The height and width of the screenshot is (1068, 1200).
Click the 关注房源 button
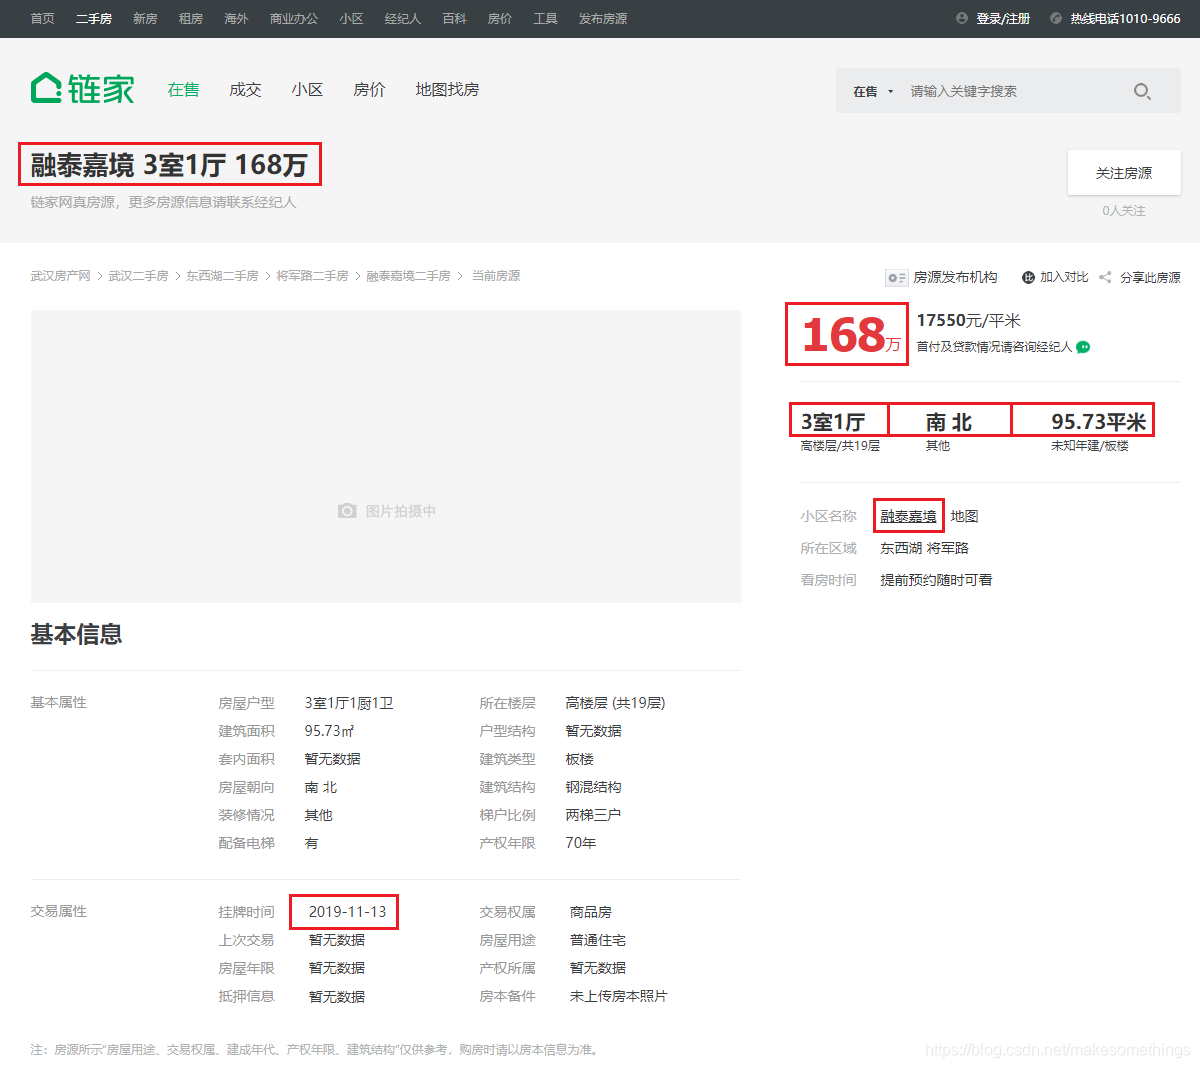pos(1124,173)
